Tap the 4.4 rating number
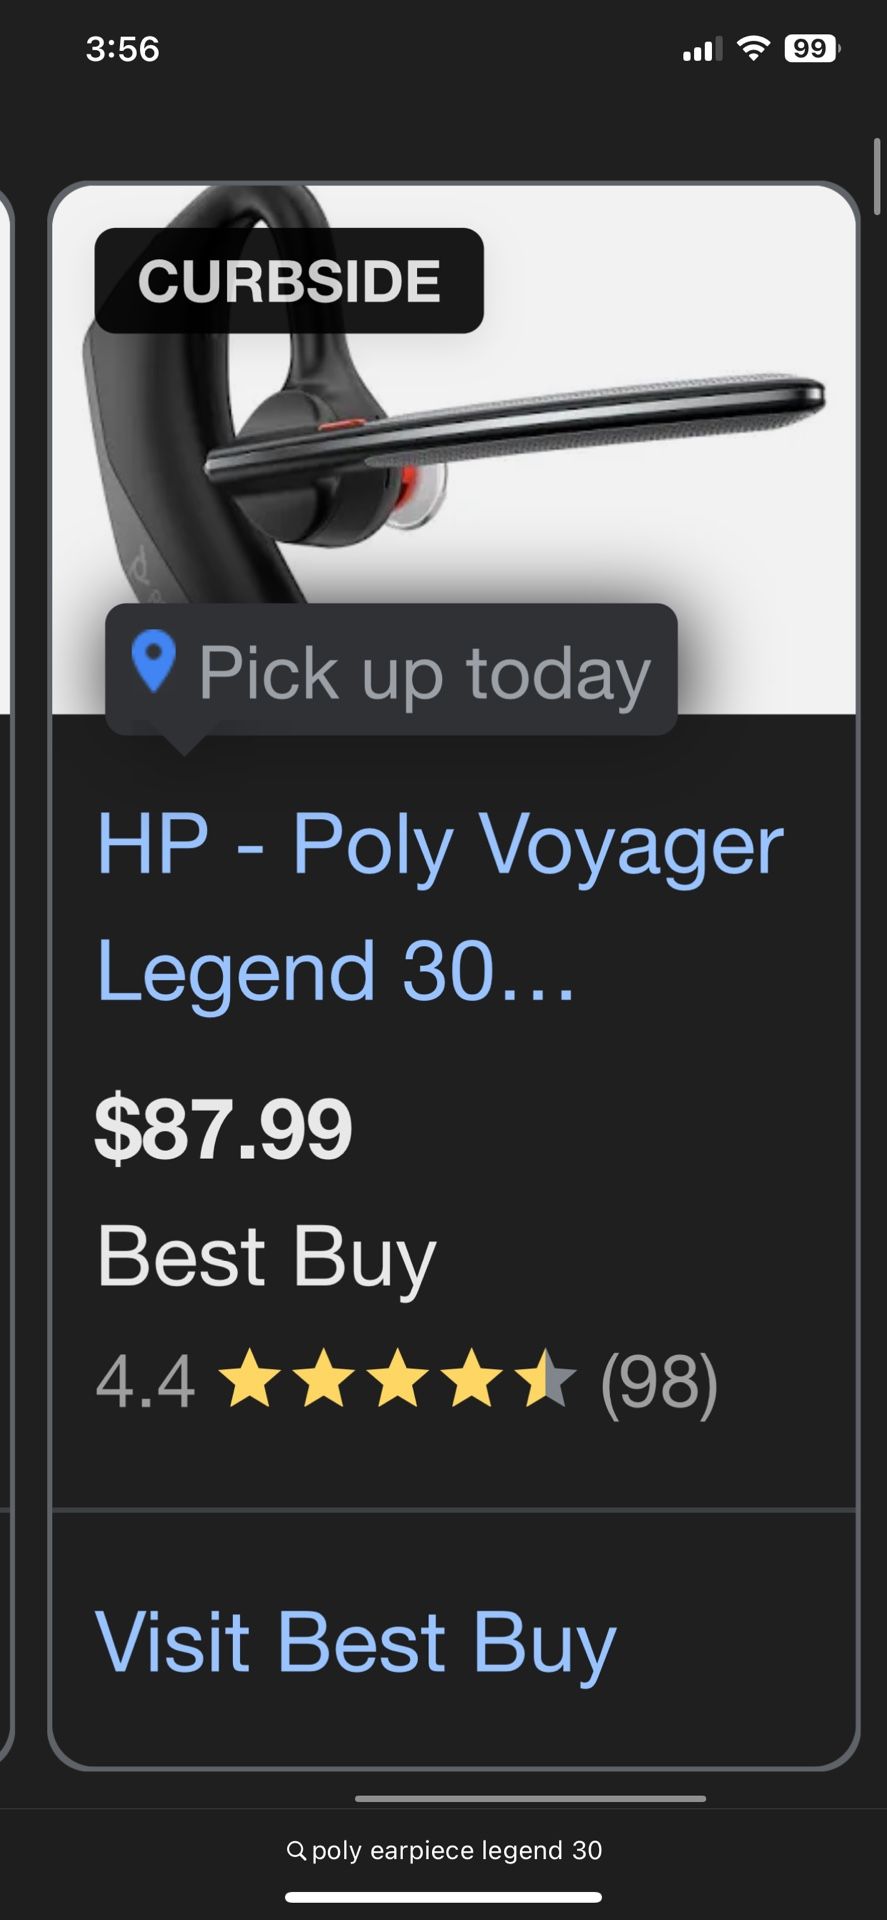 (145, 1382)
